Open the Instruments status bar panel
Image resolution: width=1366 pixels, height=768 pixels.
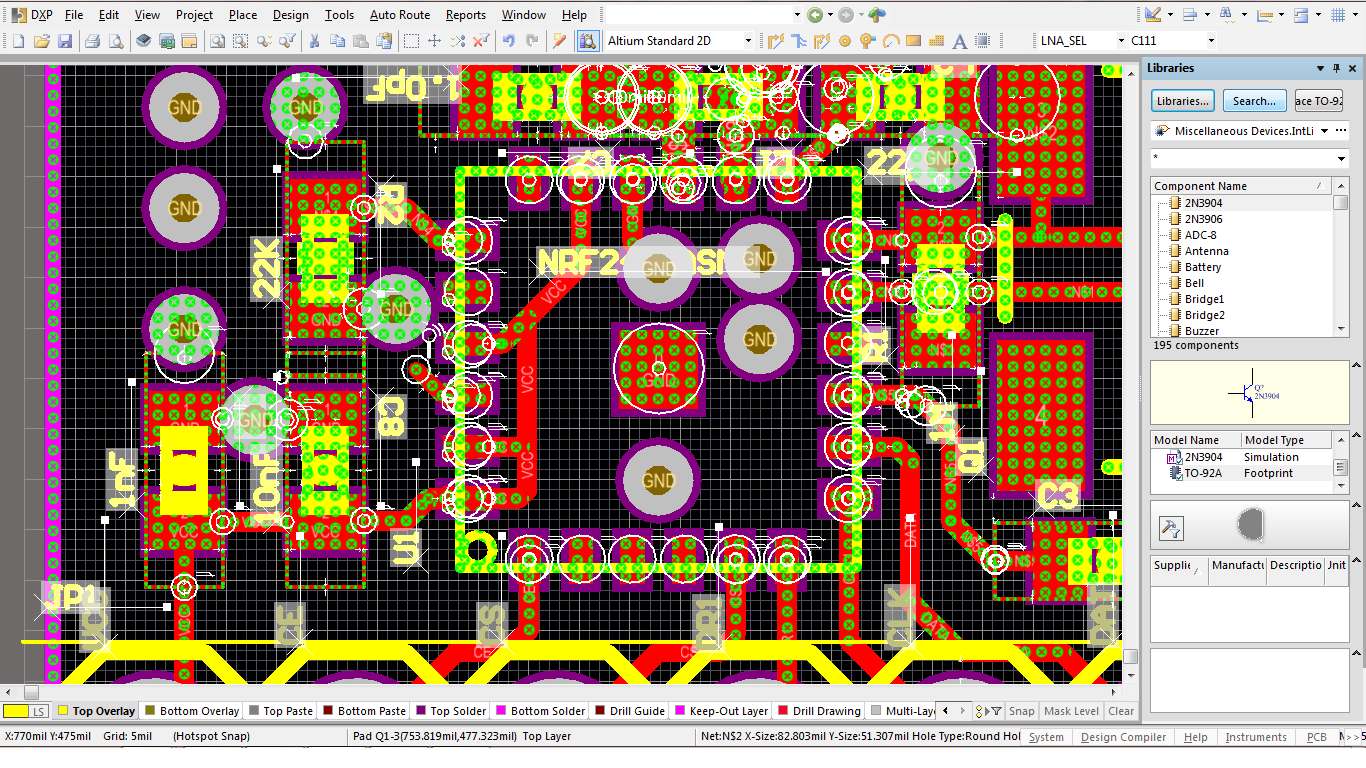(x=1255, y=737)
